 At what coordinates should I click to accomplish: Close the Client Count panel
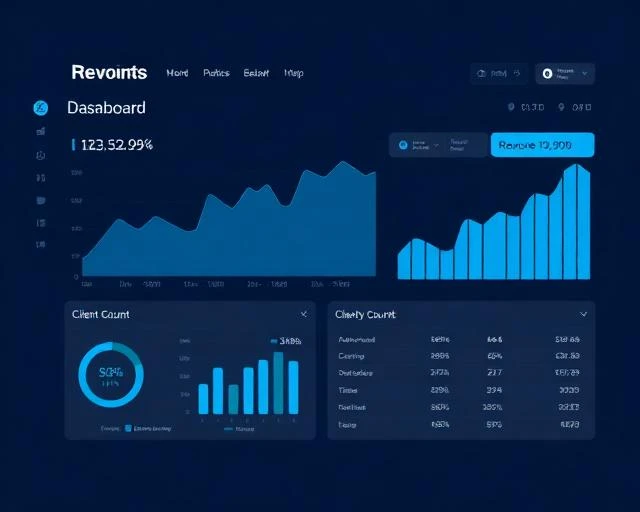tap(304, 314)
